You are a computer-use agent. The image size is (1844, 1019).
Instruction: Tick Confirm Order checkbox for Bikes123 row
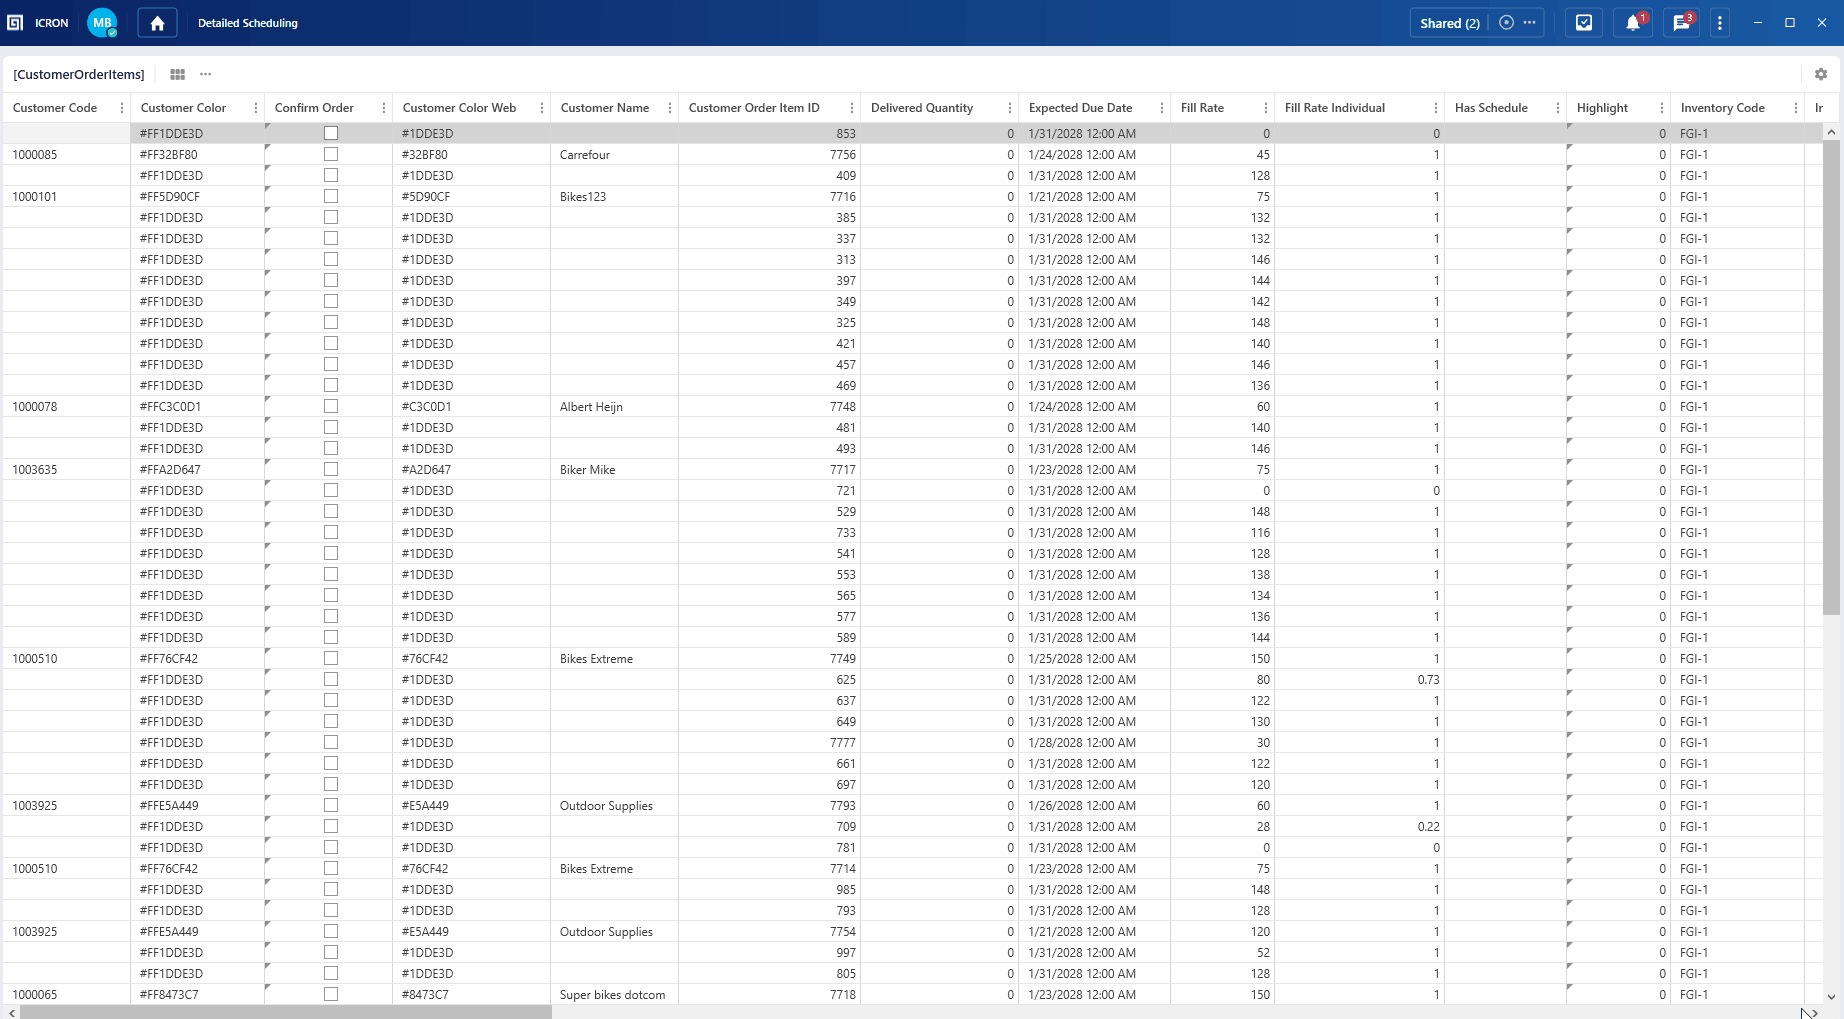[x=331, y=197]
